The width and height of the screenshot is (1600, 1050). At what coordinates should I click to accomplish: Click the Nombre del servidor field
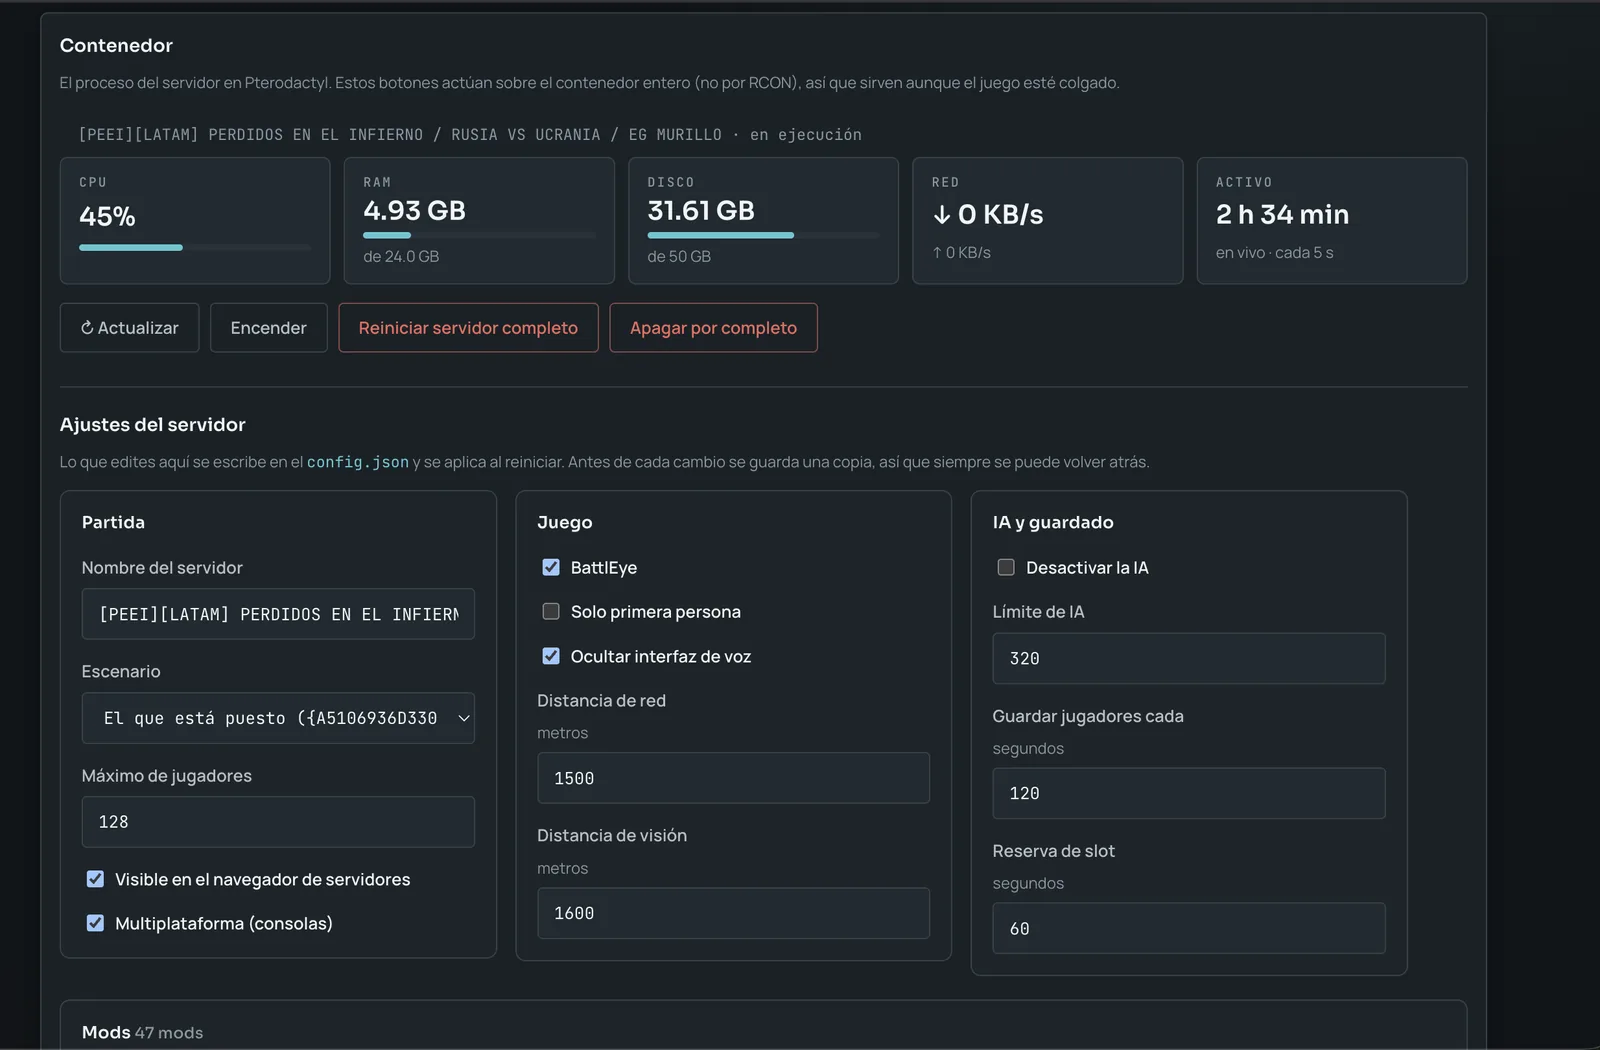[x=278, y=614]
